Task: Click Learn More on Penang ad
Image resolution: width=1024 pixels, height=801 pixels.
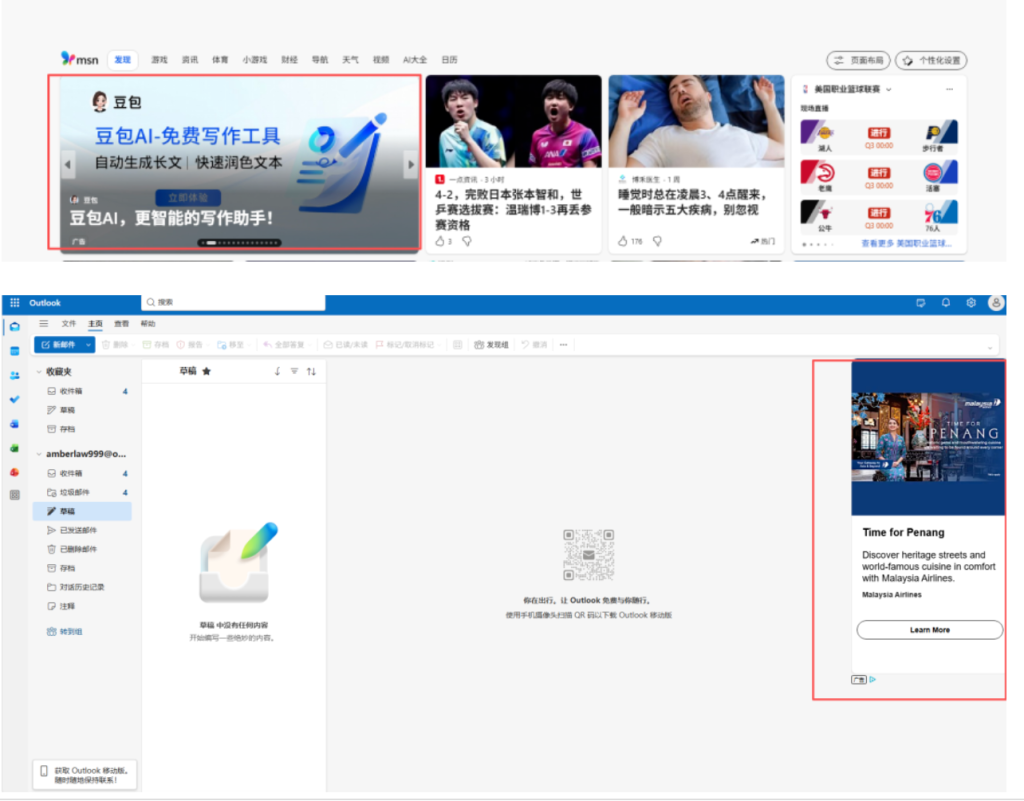Action: pos(929,630)
